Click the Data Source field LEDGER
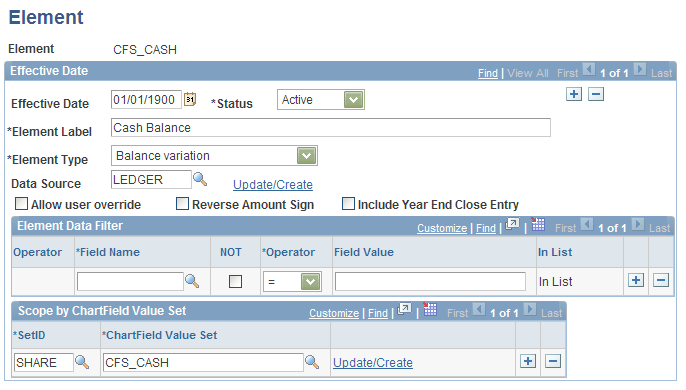The height and width of the screenshot is (390, 686). coord(151,179)
